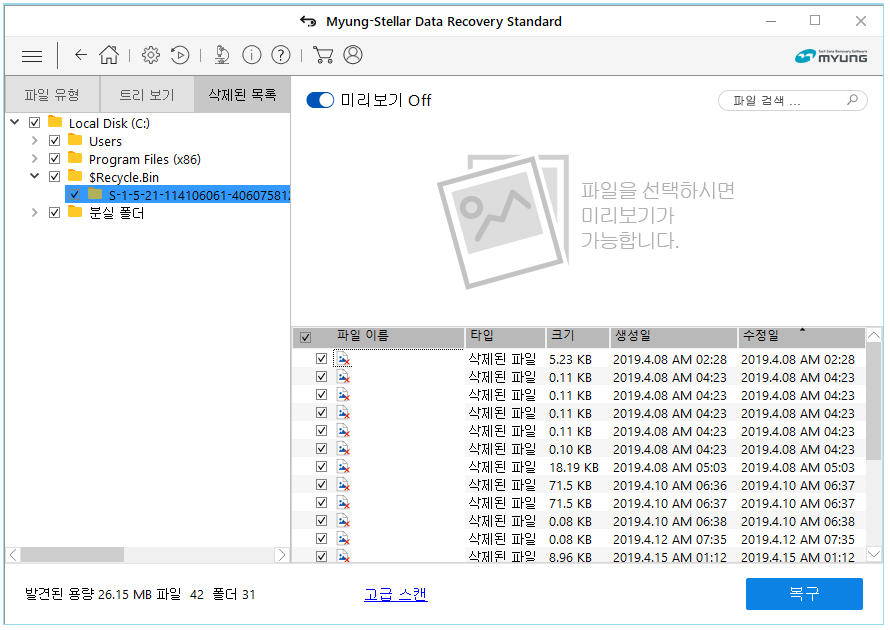Open the user account icon

[x=352, y=54]
